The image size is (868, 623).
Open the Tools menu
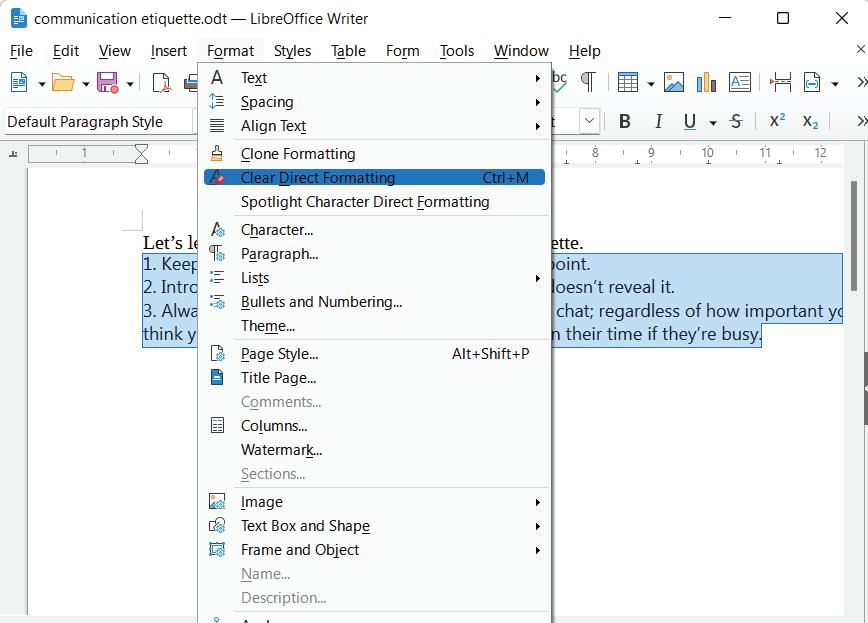(x=457, y=51)
